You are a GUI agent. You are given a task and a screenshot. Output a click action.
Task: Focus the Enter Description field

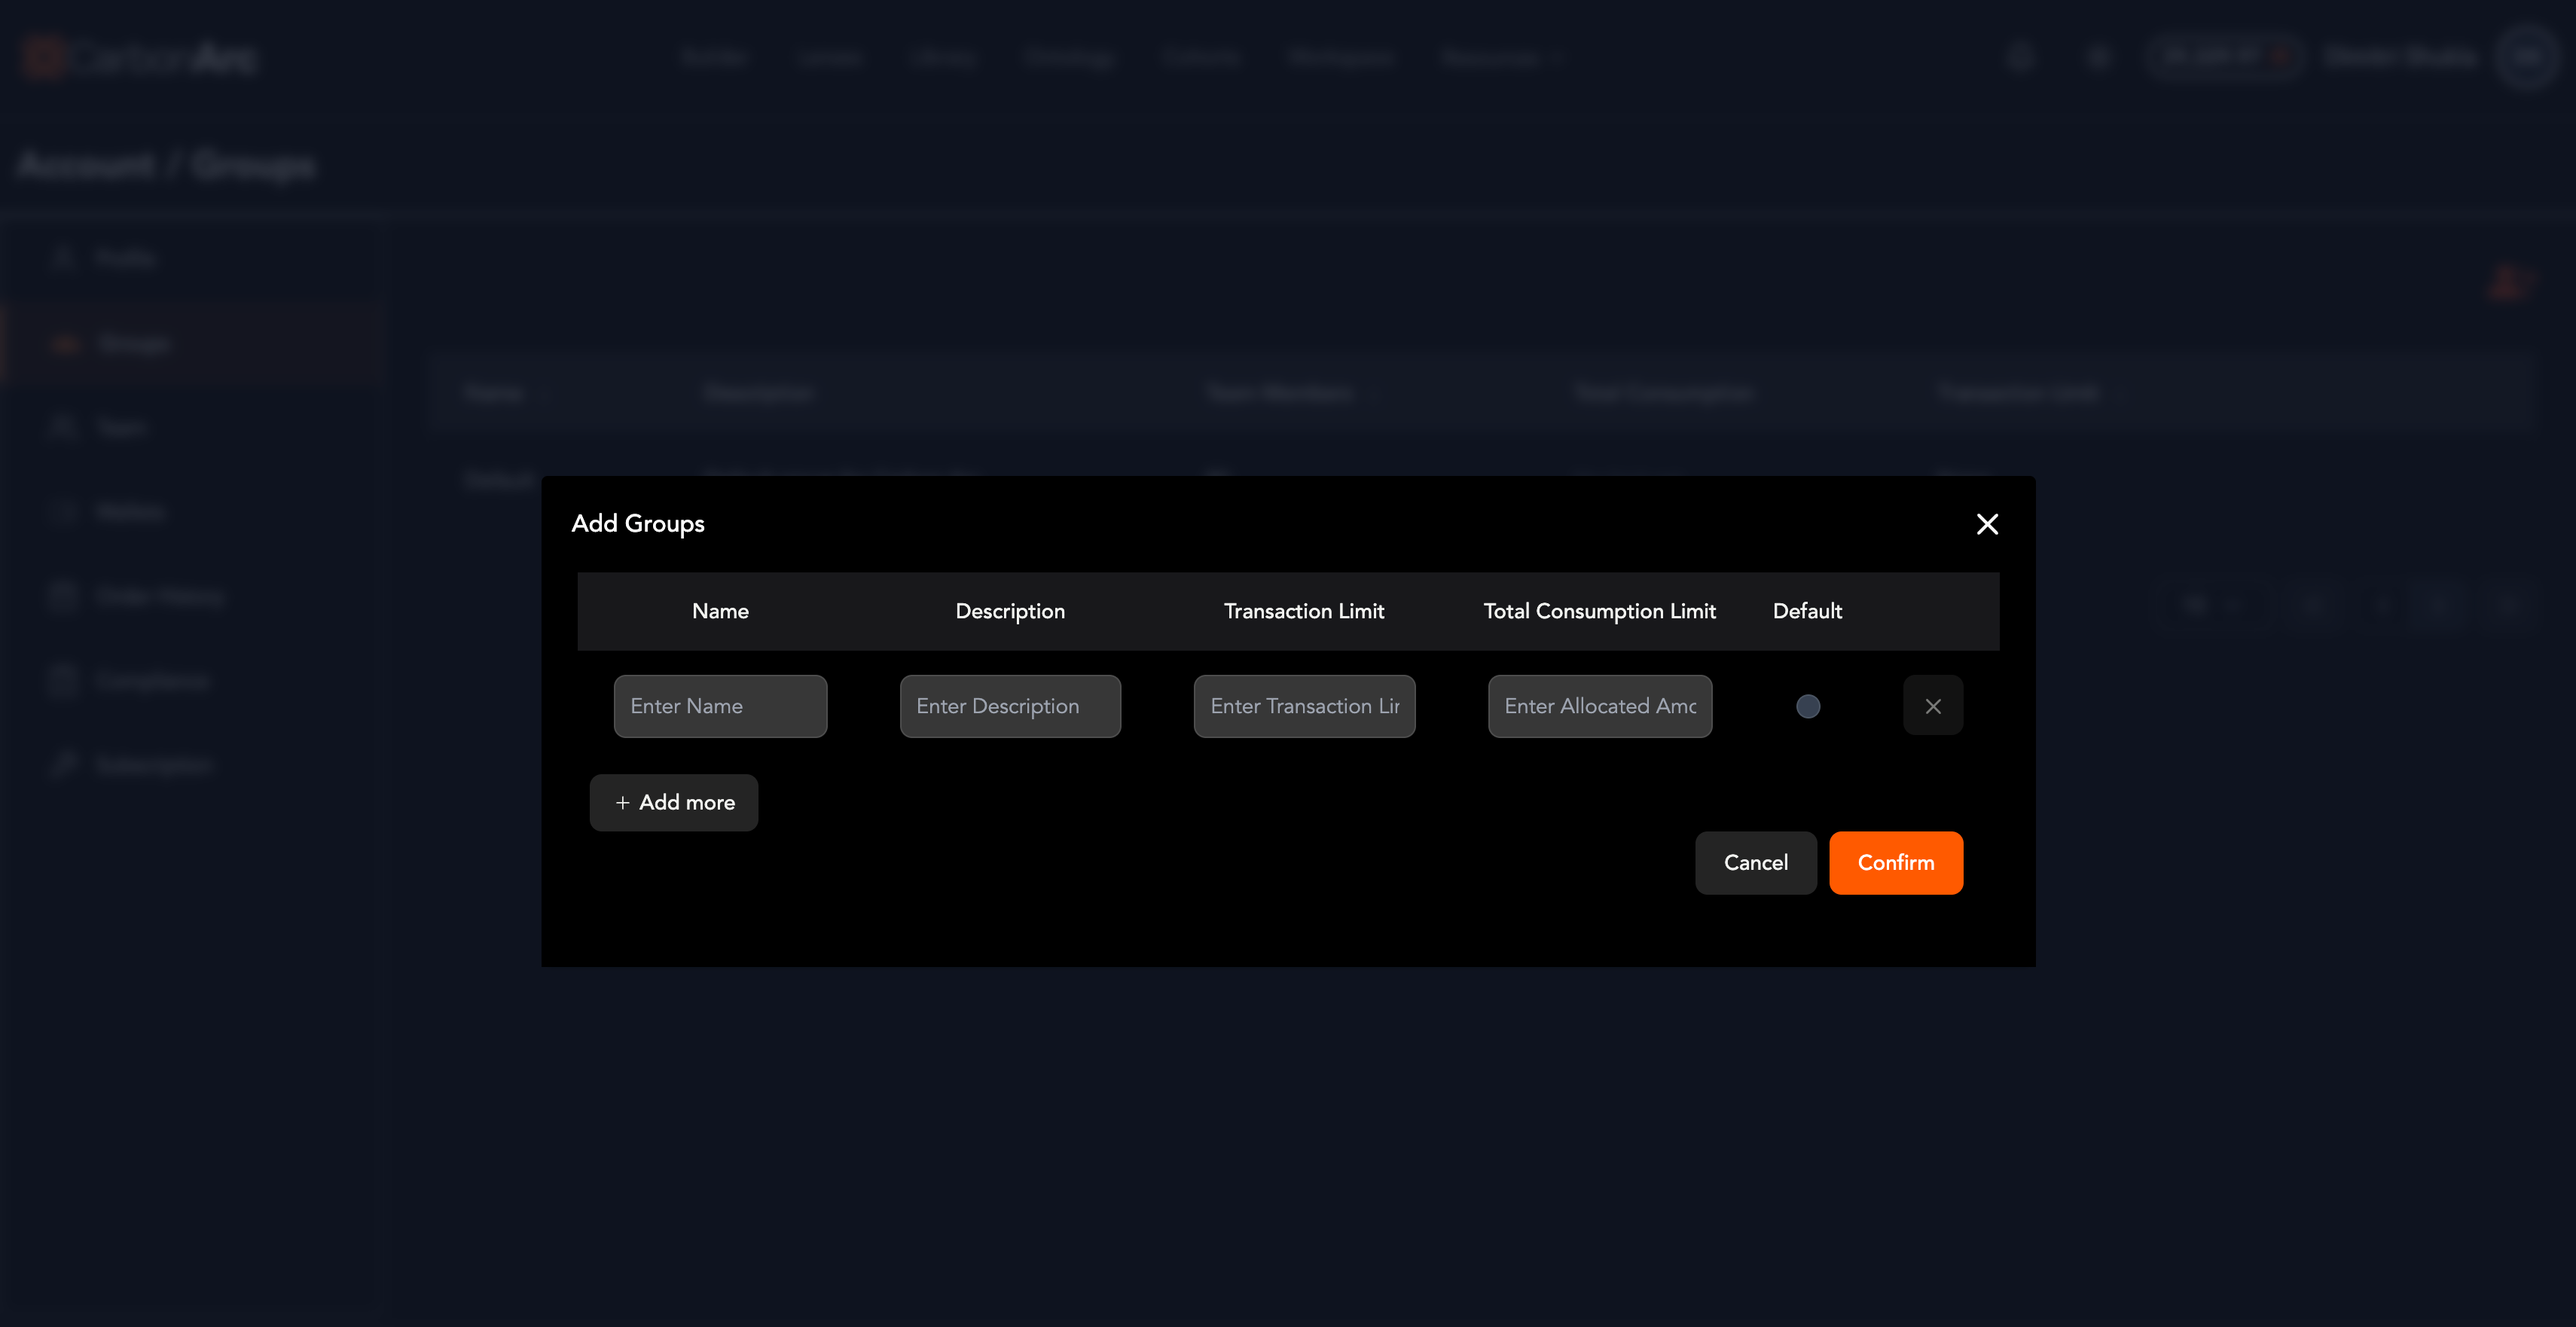coord(1009,706)
